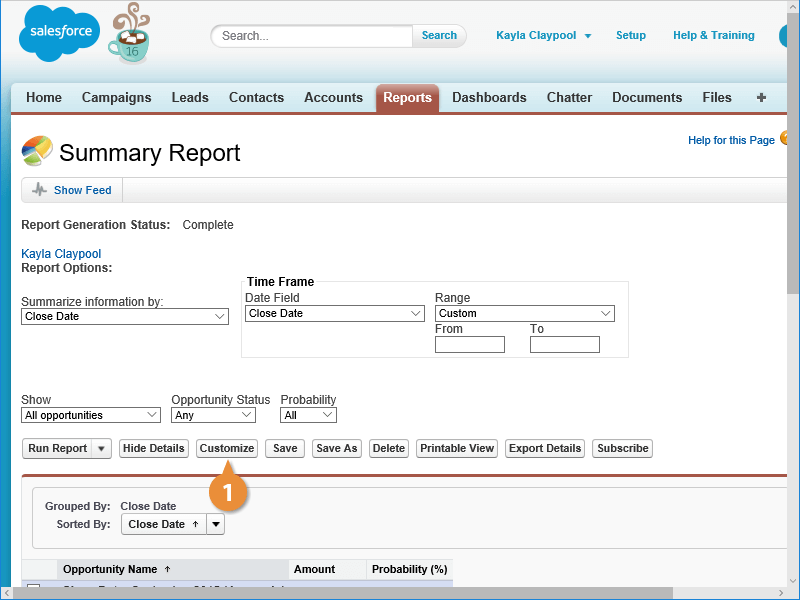800x600 pixels.
Task: Open the Dashboards tab
Action: (489, 97)
